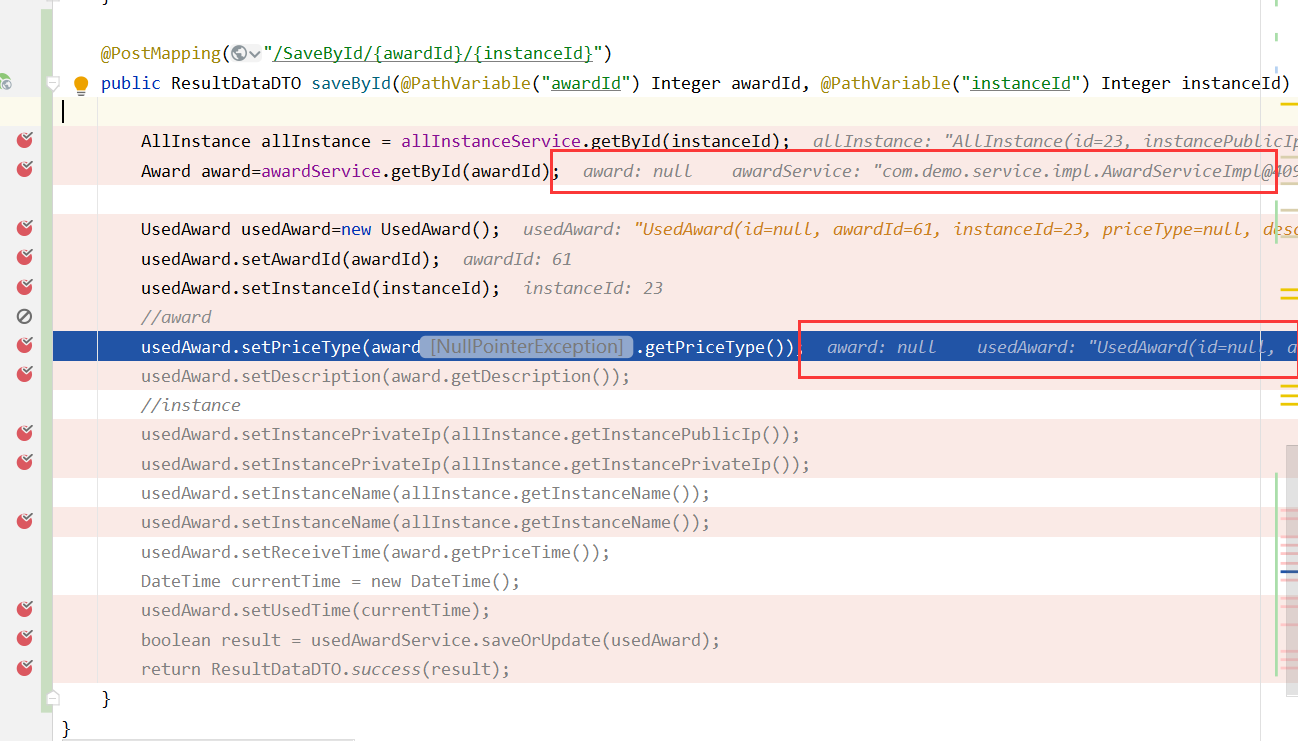This screenshot has width=1298, height=741.
Task: Click inline awardService 'com.demo.service.impl.AwardServiceImpl' value
Action: [1015, 171]
